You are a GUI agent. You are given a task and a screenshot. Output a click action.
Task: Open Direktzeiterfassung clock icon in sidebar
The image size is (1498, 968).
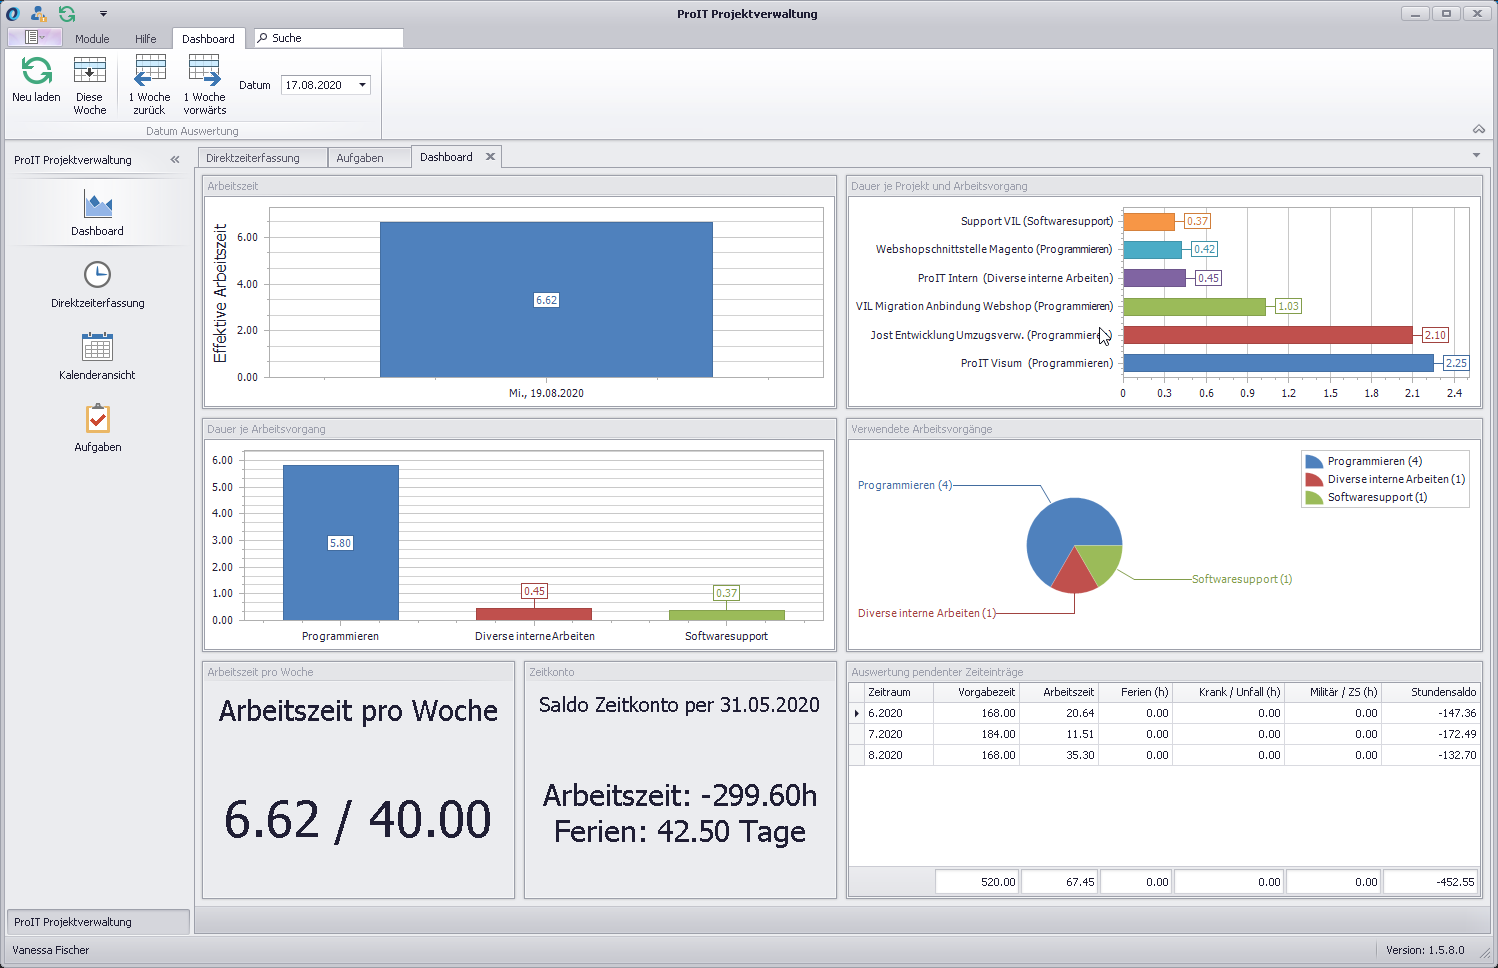coord(98,275)
